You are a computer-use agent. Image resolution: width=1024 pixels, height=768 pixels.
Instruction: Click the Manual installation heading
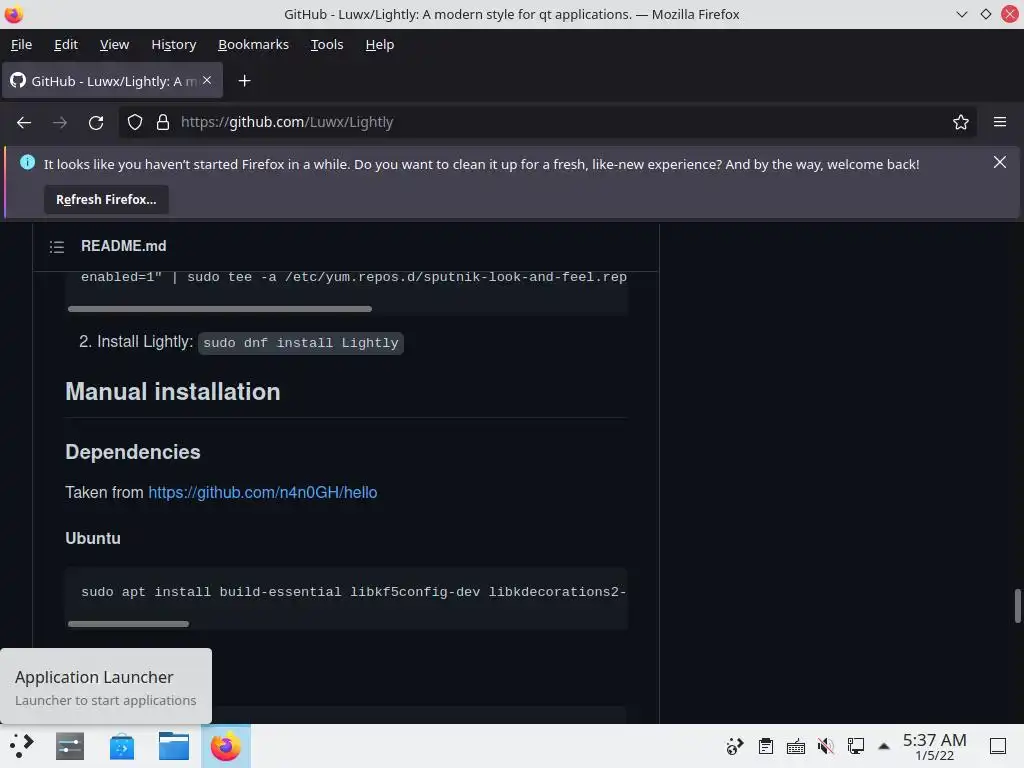(x=172, y=392)
